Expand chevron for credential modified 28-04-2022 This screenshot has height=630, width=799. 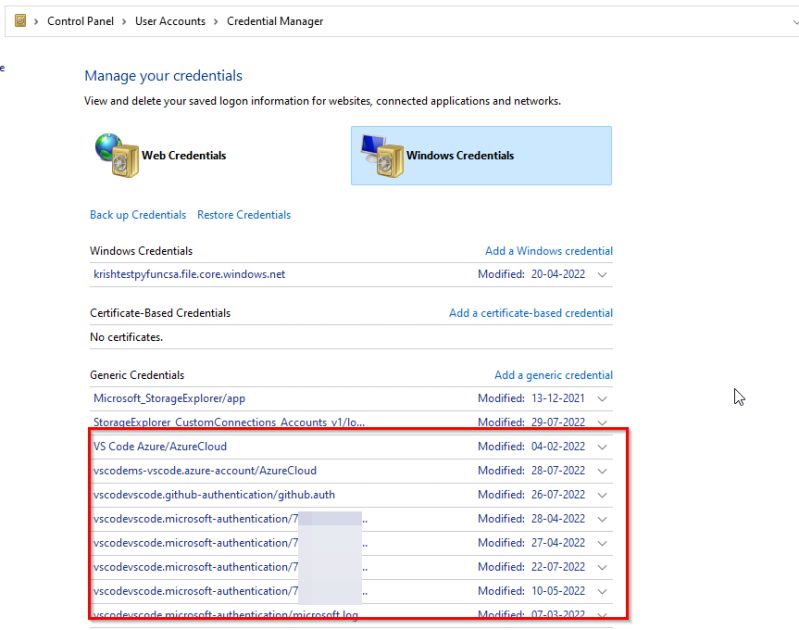coord(602,519)
